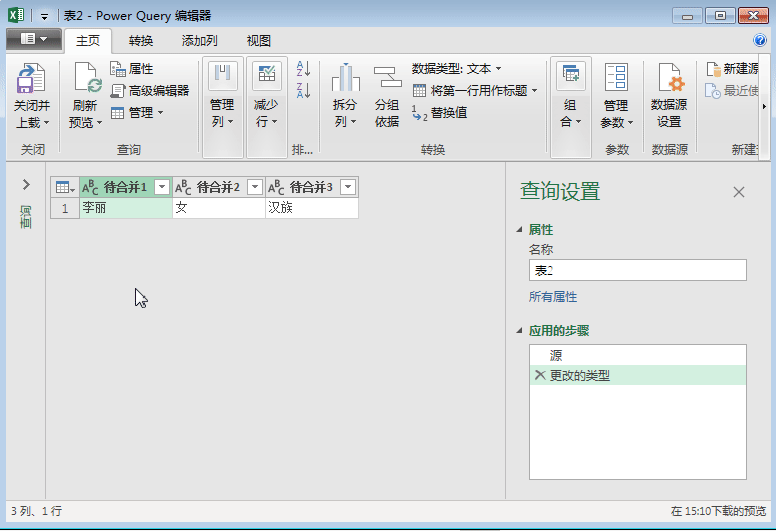This screenshot has width=776, height=531.
Task: Click the 关闭并上载 (Close & Load) icon
Action: (31, 79)
